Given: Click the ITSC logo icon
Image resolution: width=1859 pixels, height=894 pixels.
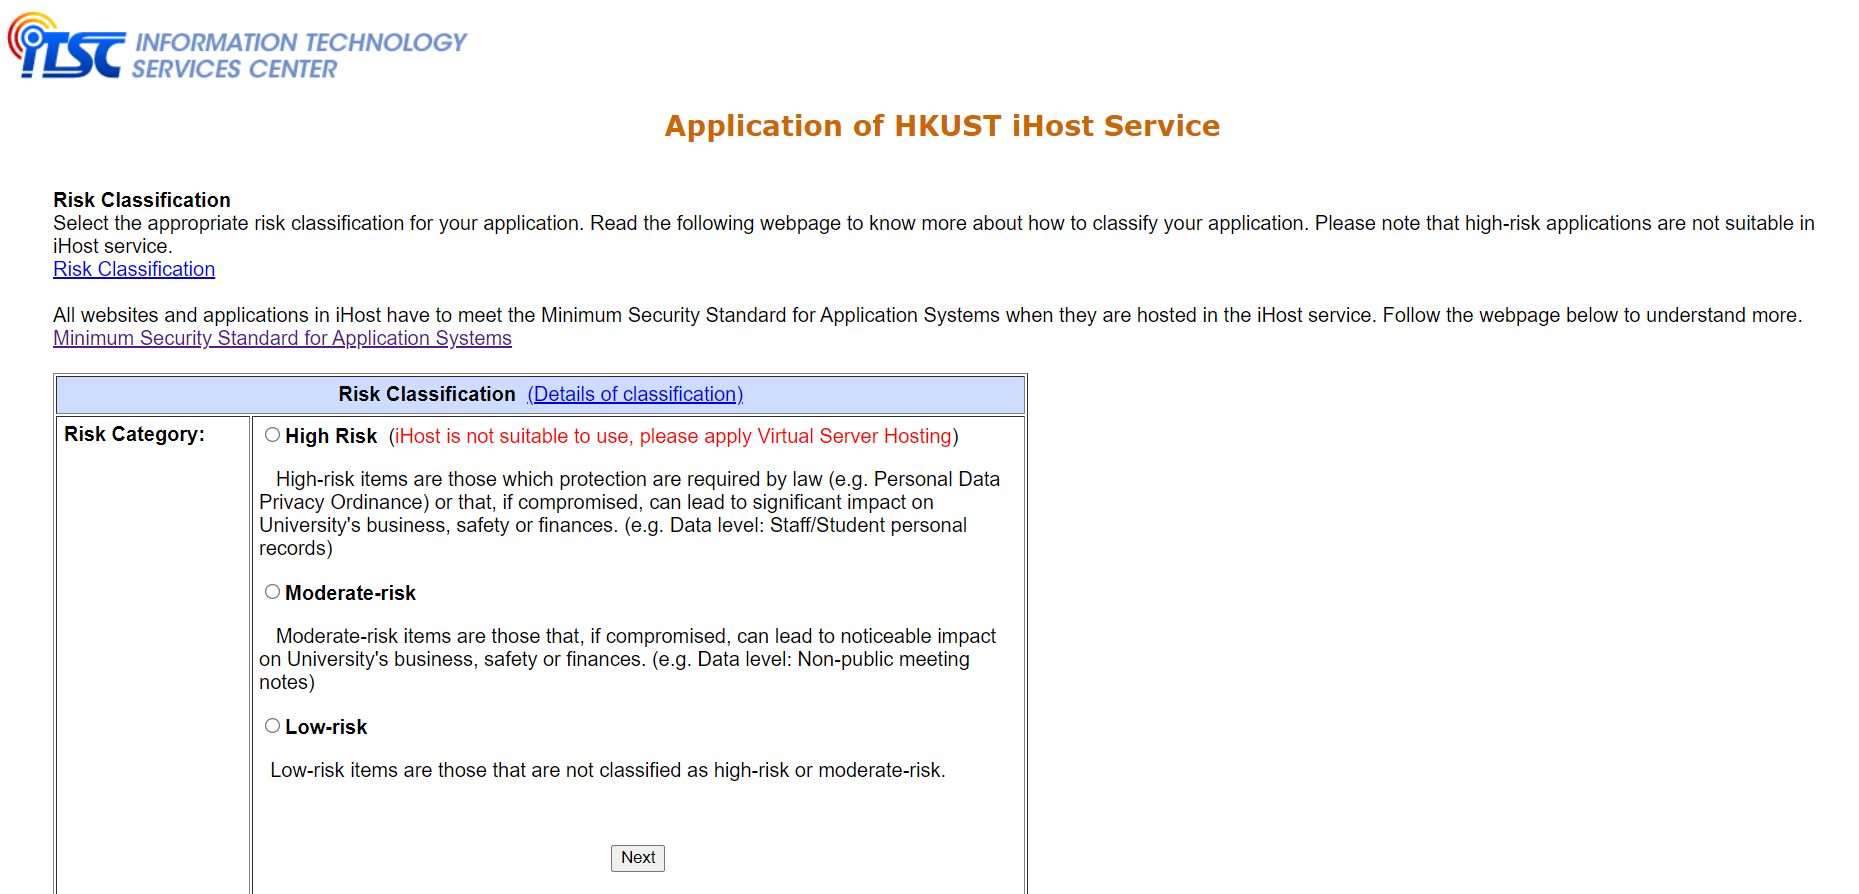Looking at the screenshot, I should point(65,48).
